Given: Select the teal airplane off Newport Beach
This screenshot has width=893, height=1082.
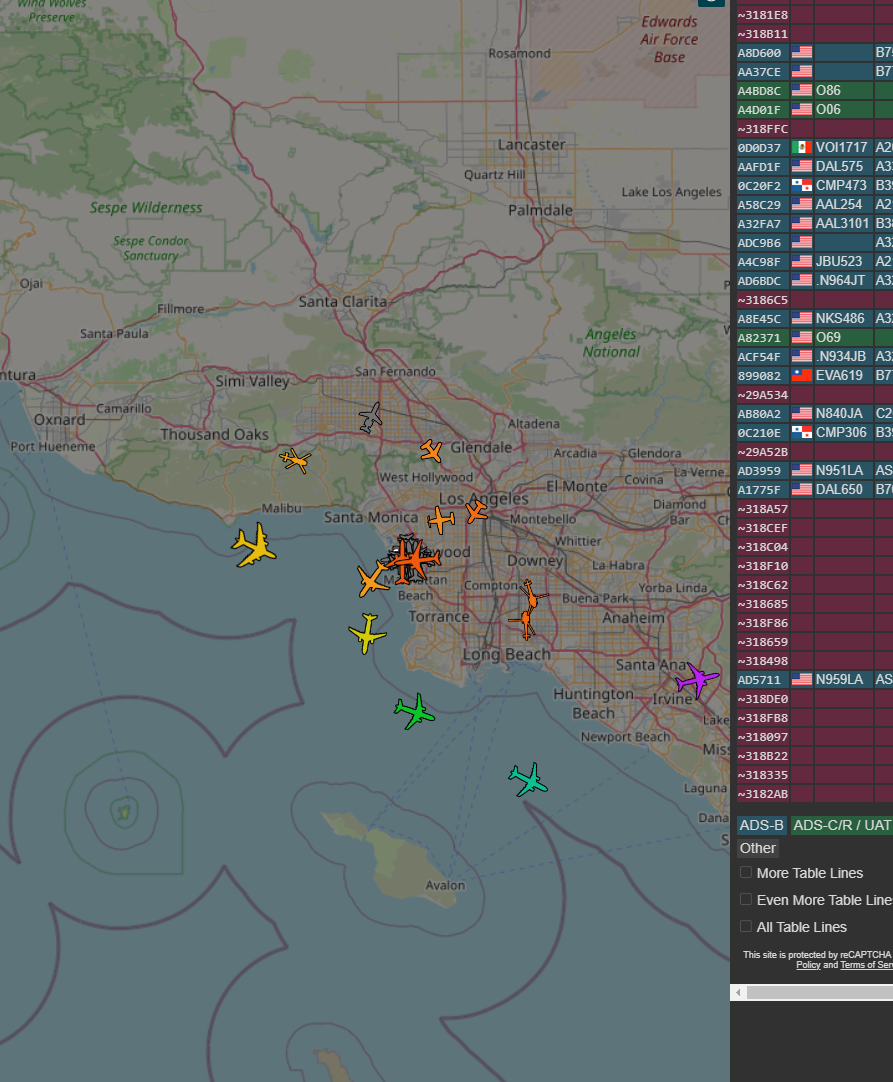Looking at the screenshot, I should (529, 780).
